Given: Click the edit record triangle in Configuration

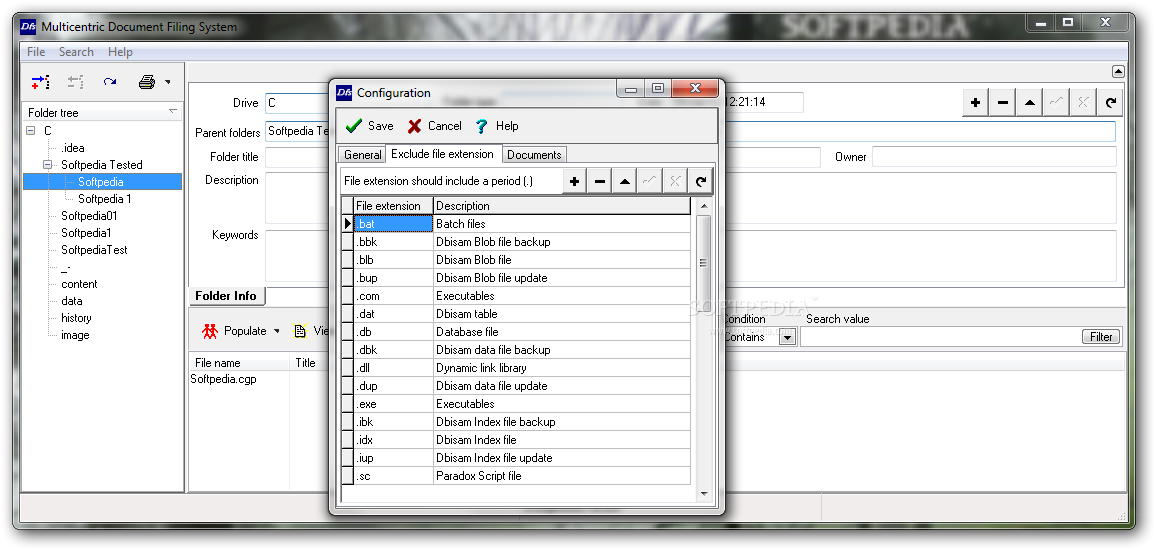Looking at the screenshot, I should [x=625, y=181].
